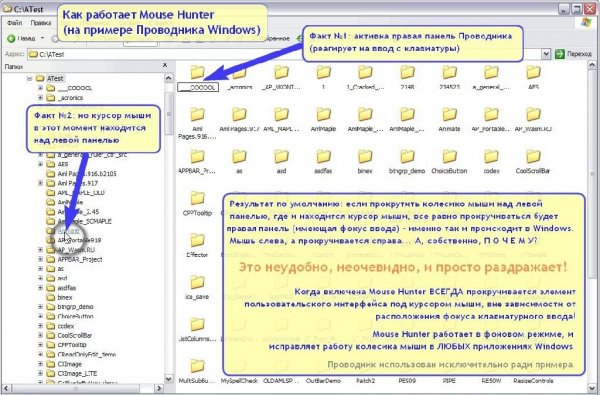
Task: Select the codex folder icon in right pane
Action: click(x=491, y=156)
